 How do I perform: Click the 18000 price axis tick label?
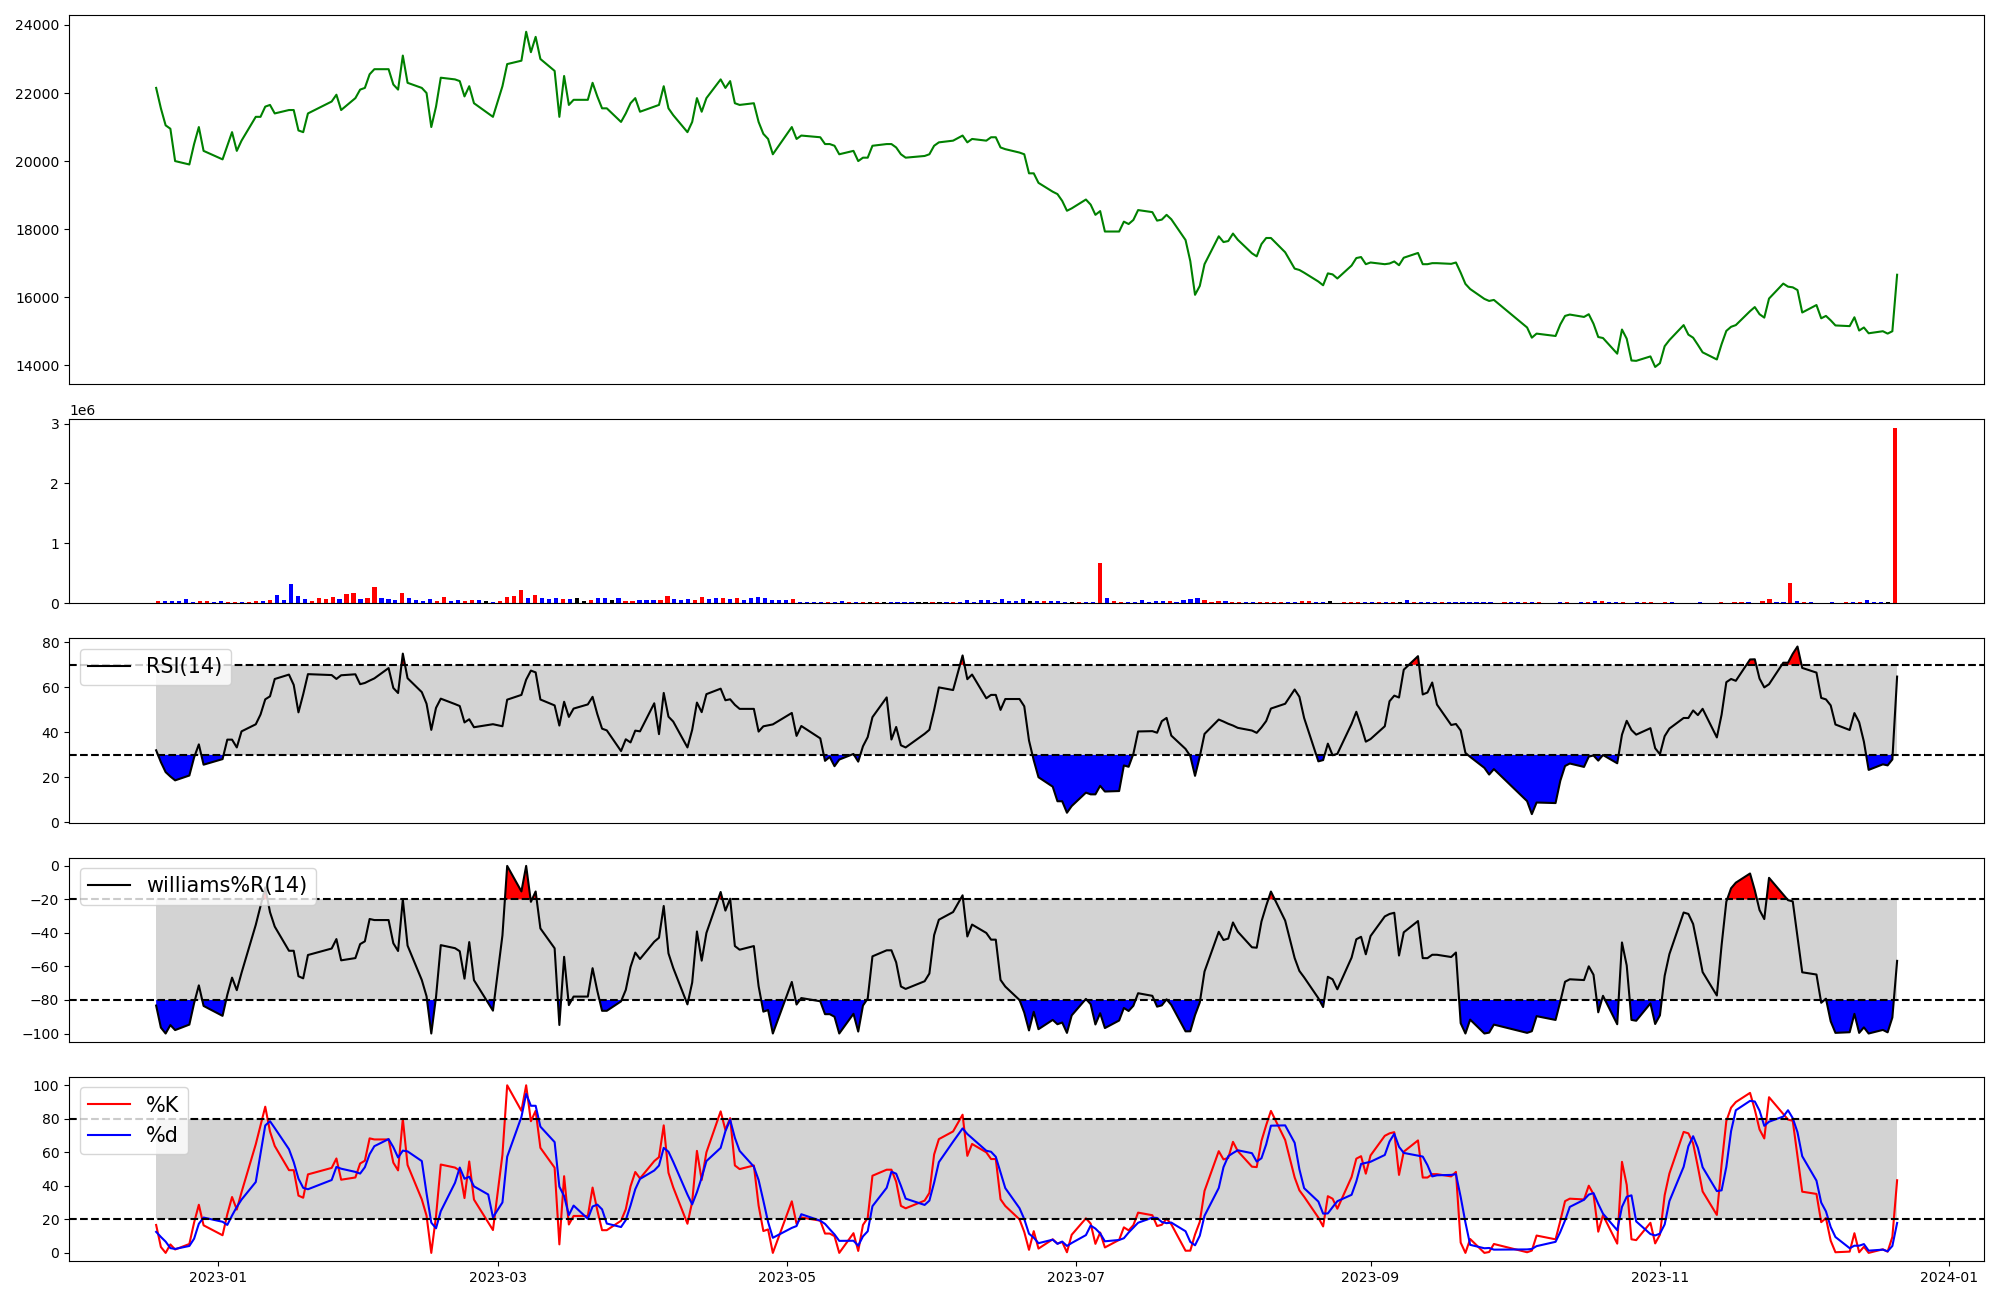point(37,230)
